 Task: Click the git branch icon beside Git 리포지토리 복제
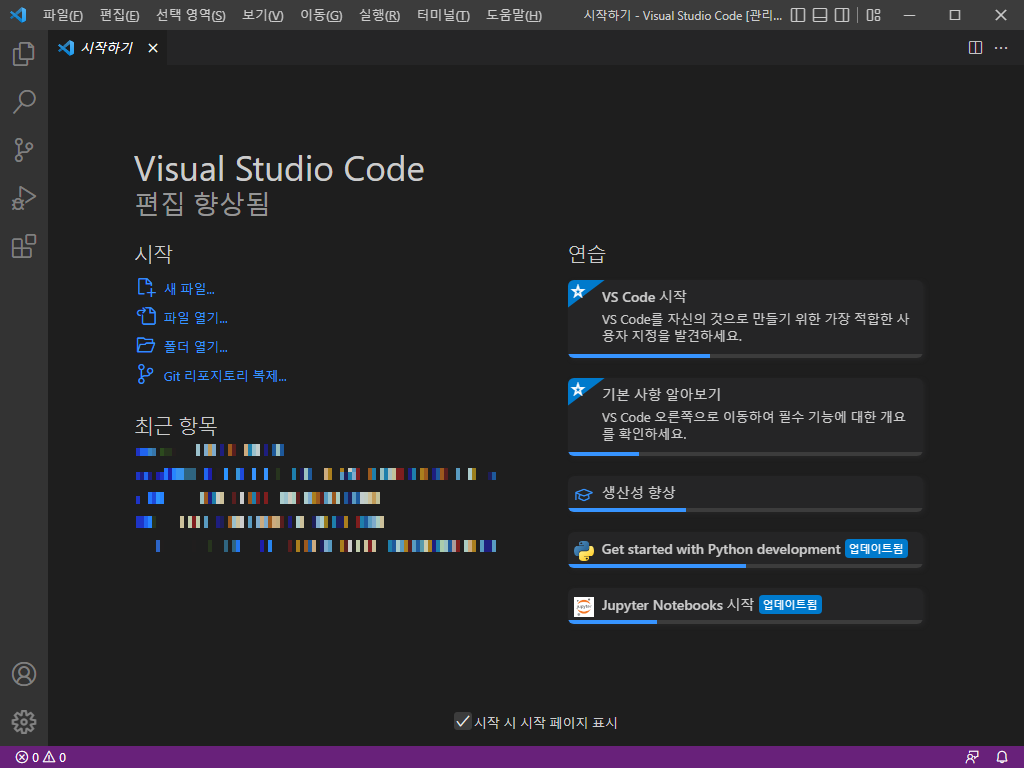[145, 374]
